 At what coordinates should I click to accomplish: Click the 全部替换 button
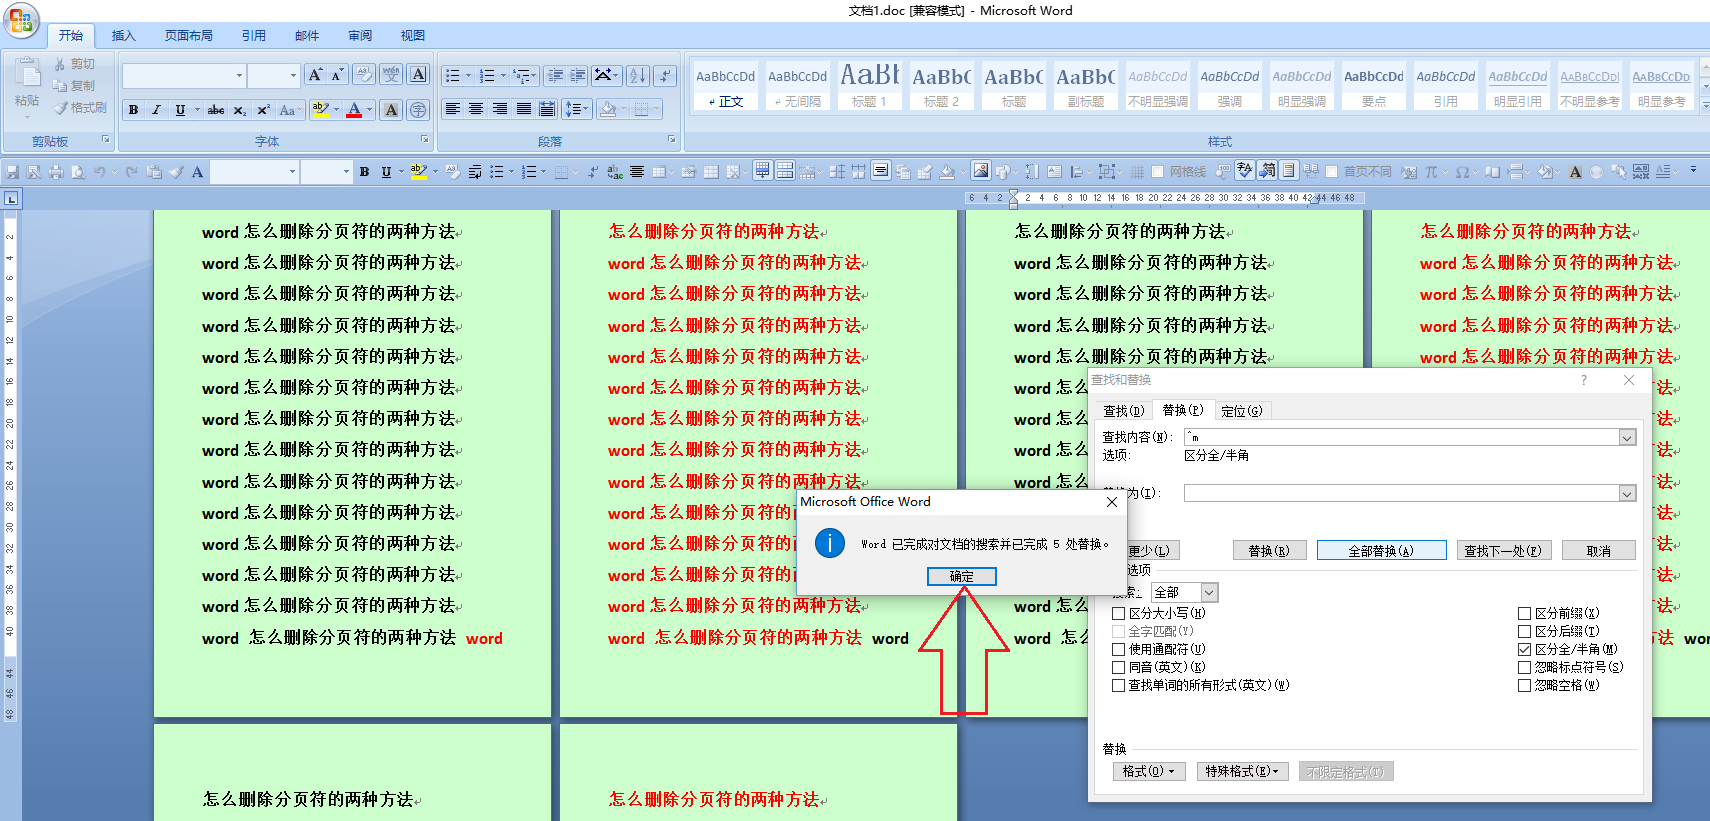coord(1380,551)
